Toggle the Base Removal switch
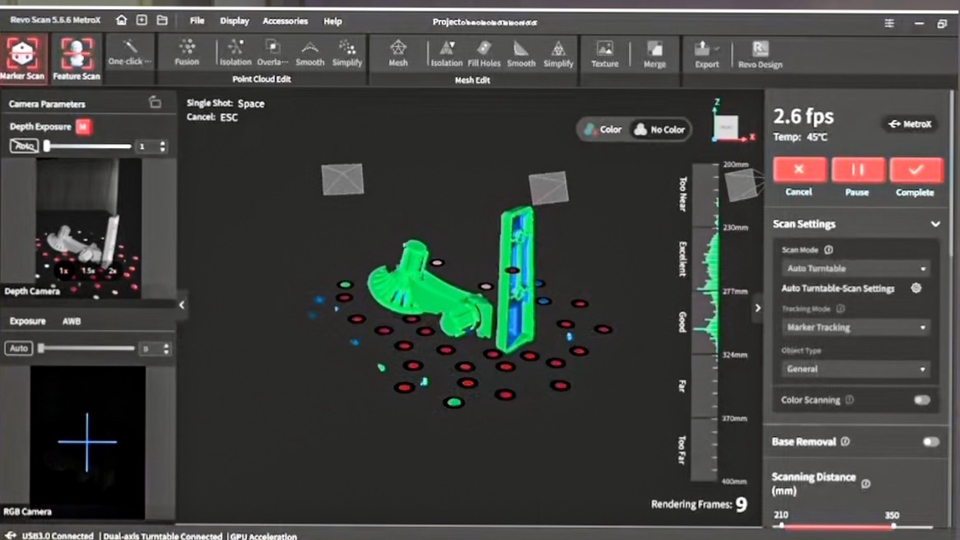This screenshot has height=540, width=960. click(931, 441)
